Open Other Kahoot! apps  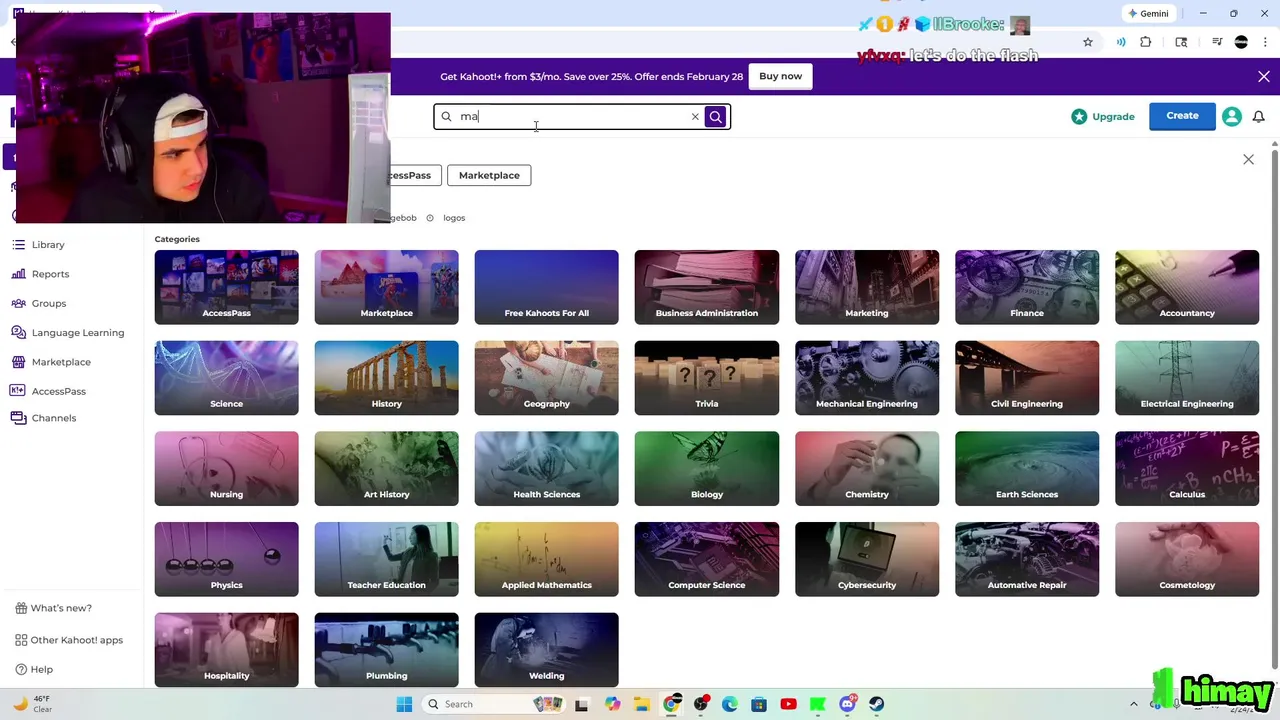click(69, 640)
